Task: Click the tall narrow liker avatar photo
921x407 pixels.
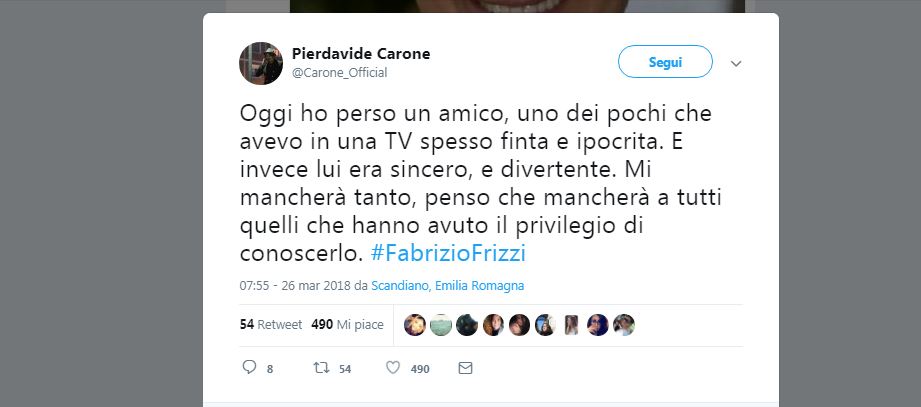Action: pyautogui.click(x=572, y=325)
